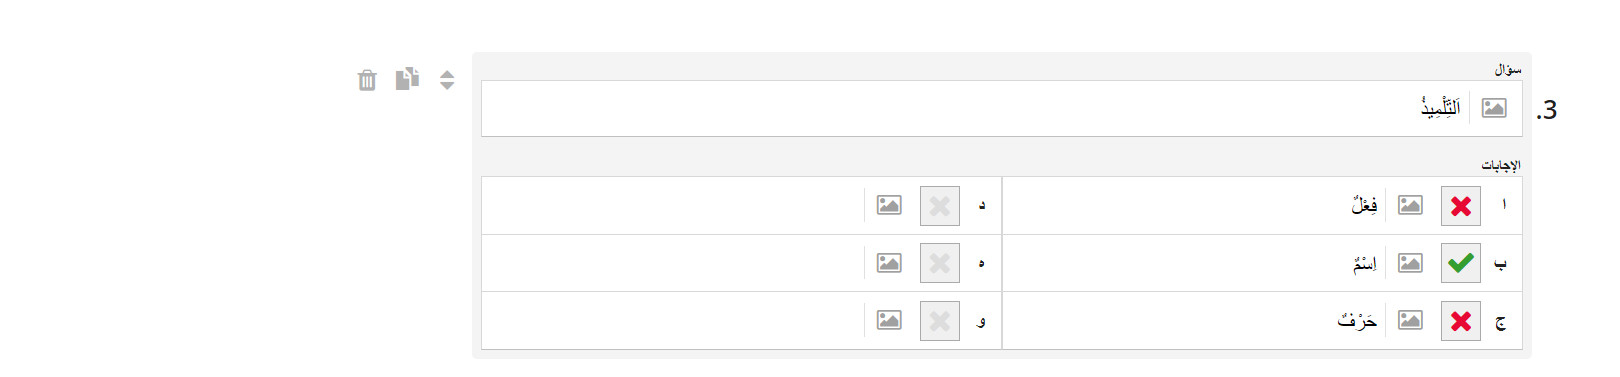The image size is (1620, 377).
Task: Reorder question using up-down arrows handle
Action: click(x=447, y=80)
